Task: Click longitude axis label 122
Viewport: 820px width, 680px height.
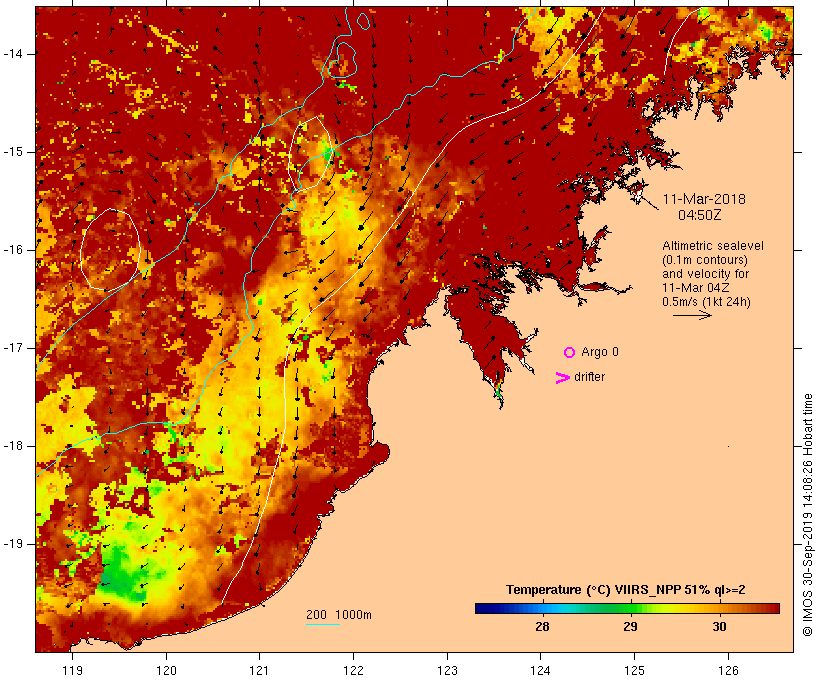Action: click(353, 670)
